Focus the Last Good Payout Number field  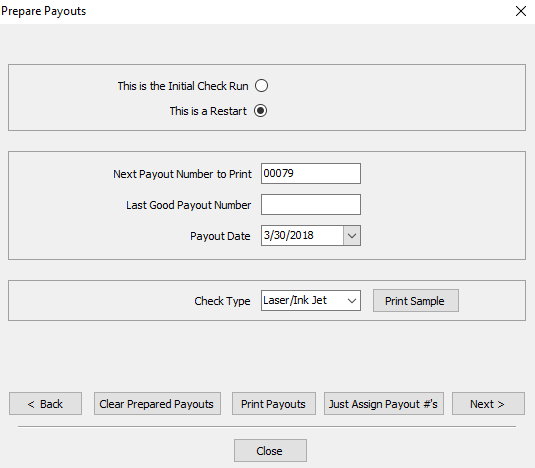point(311,204)
